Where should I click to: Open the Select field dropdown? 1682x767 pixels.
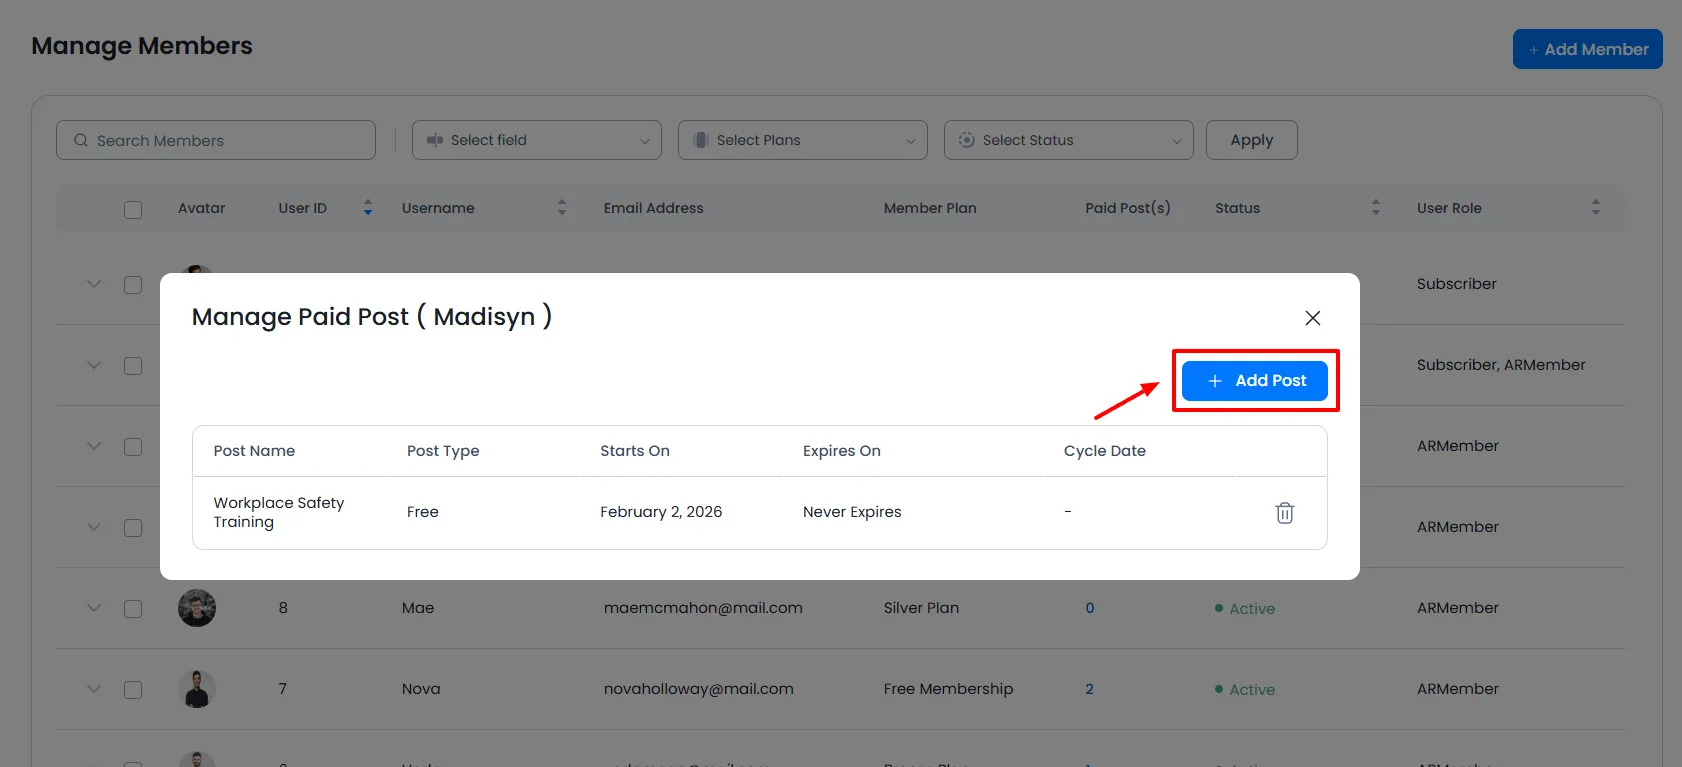click(536, 140)
